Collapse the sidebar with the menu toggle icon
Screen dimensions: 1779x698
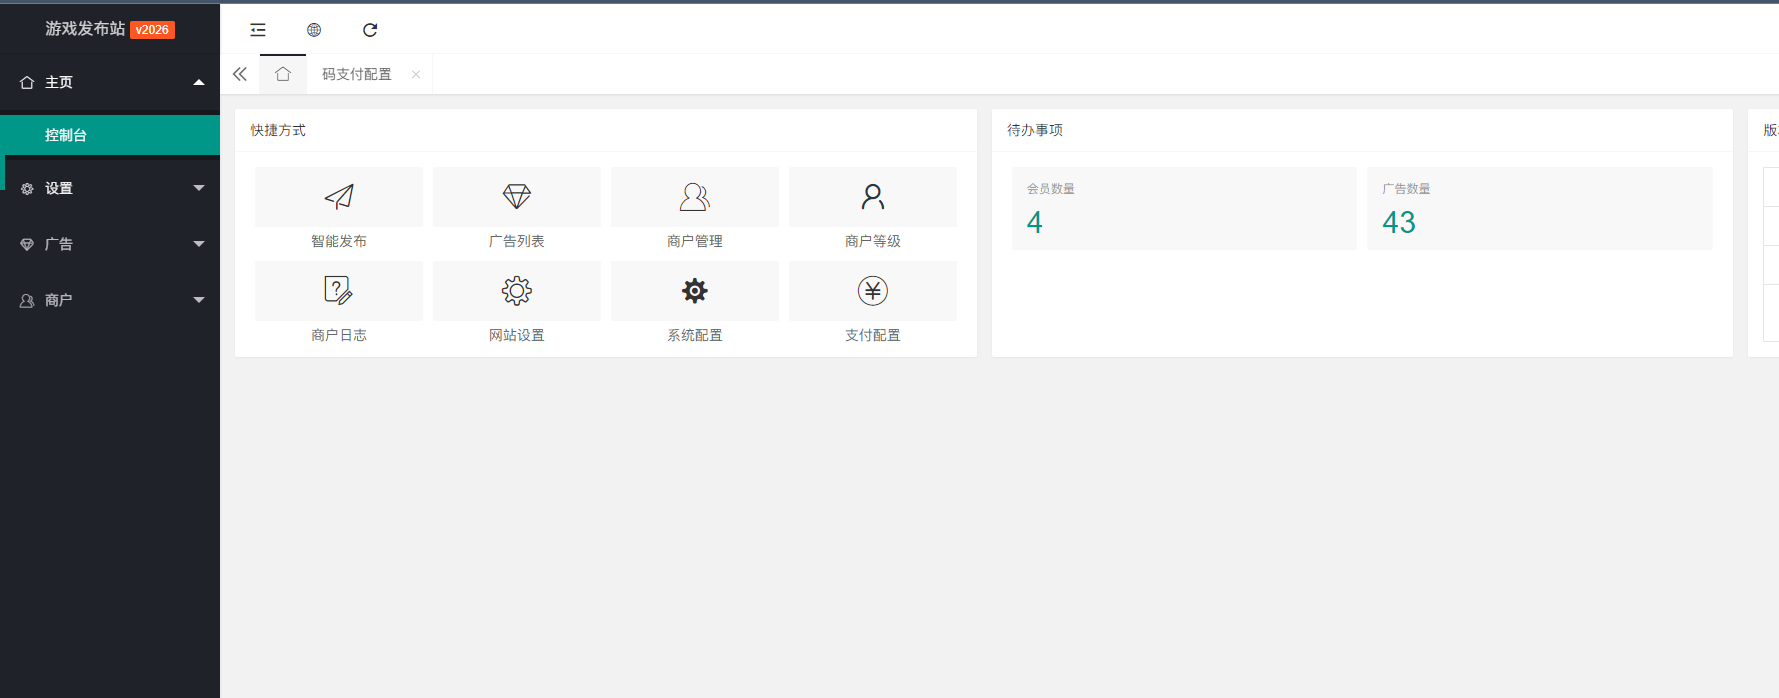[258, 30]
